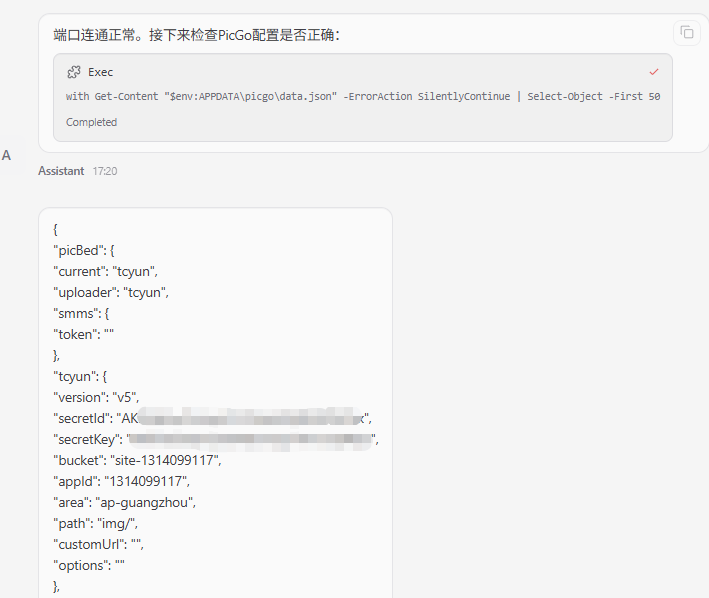Image resolution: width=709 pixels, height=598 pixels.
Task: Click the "secretKey" line
Action: 216,439
